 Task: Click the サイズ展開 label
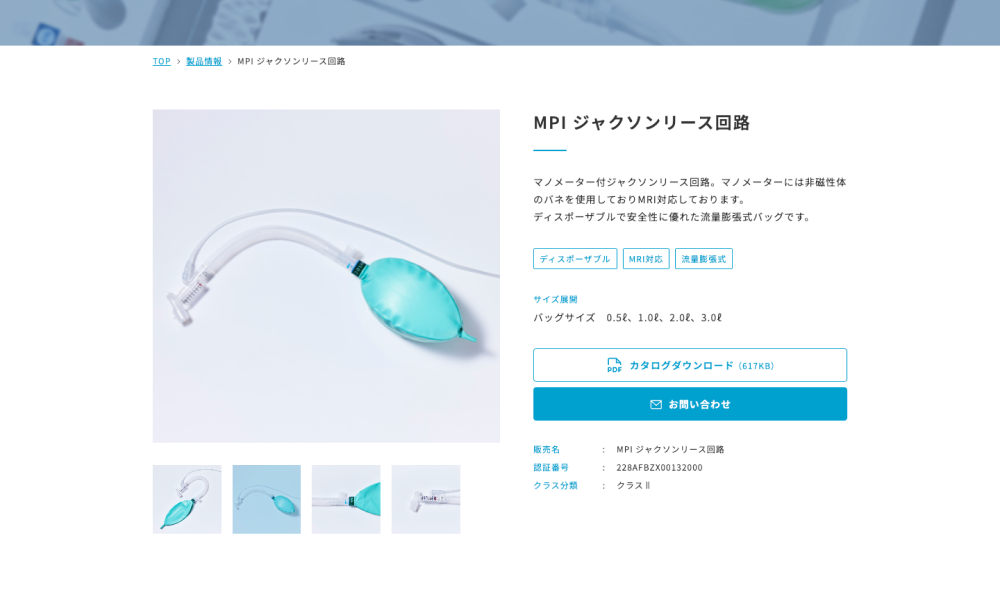pyautogui.click(x=555, y=299)
